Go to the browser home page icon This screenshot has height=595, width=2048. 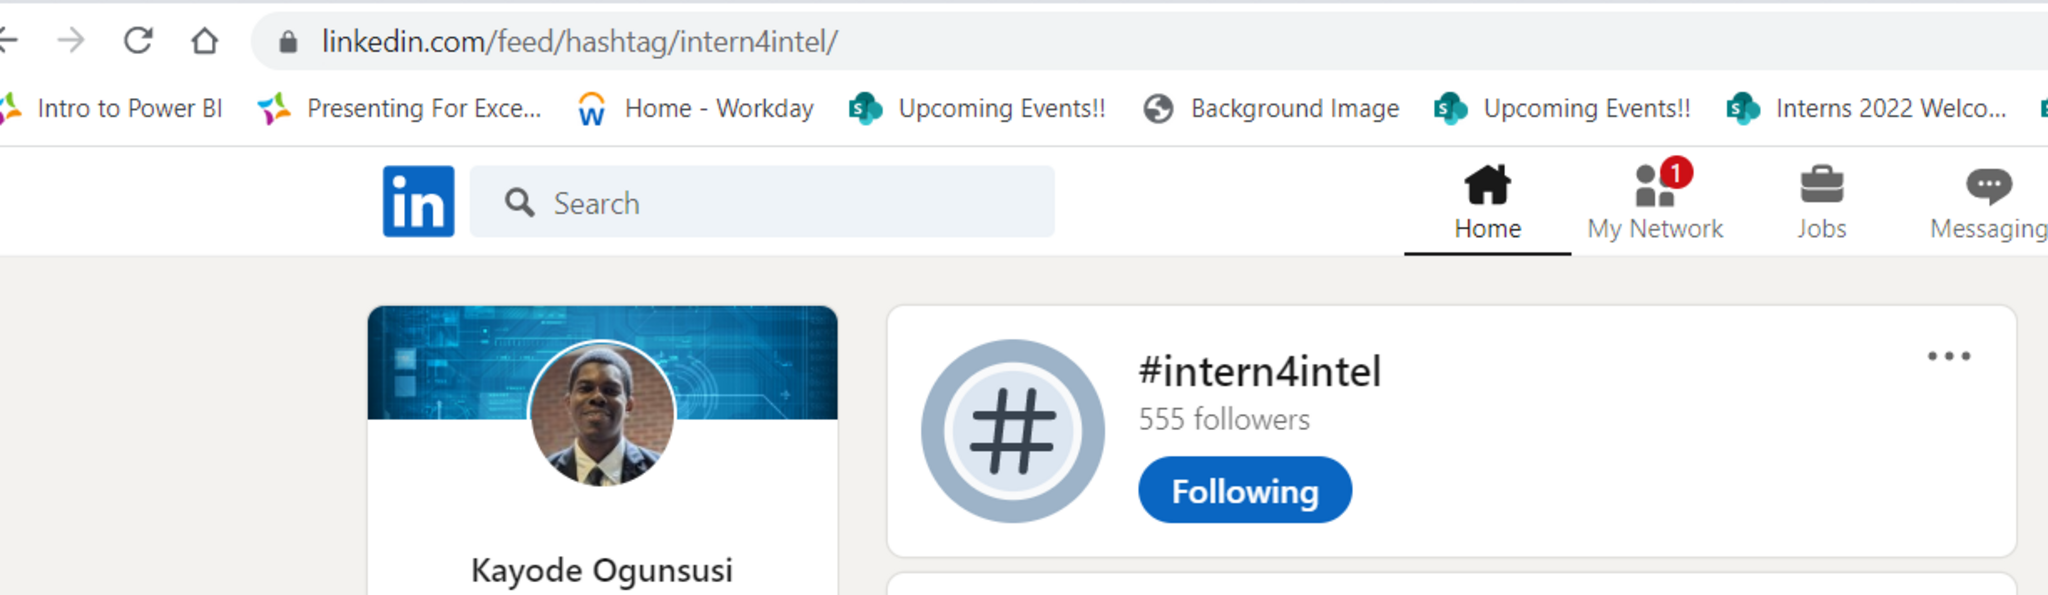pos(205,41)
